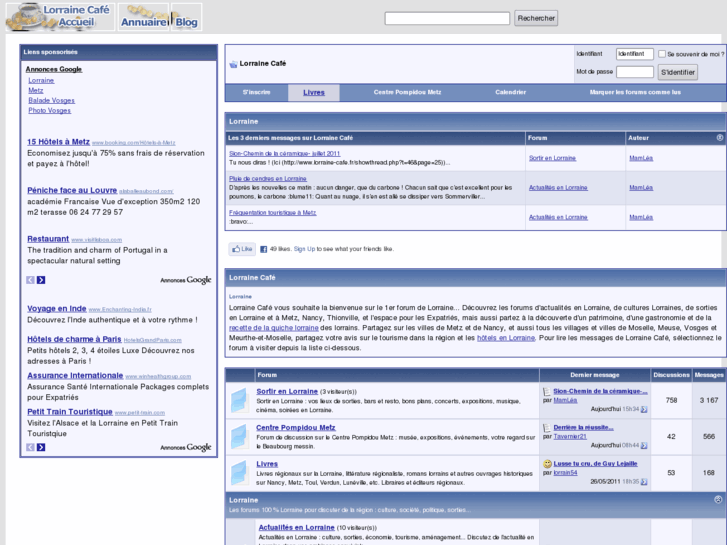727x545 pixels.
Task: Click the Rechercher button
Action: [x=536, y=18]
